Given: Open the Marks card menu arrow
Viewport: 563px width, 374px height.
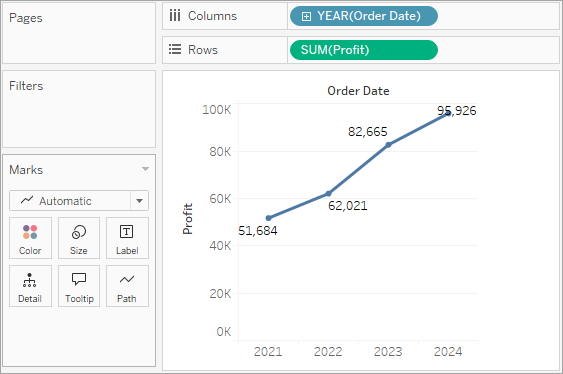Looking at the screenshot, I should coord(145,169).
